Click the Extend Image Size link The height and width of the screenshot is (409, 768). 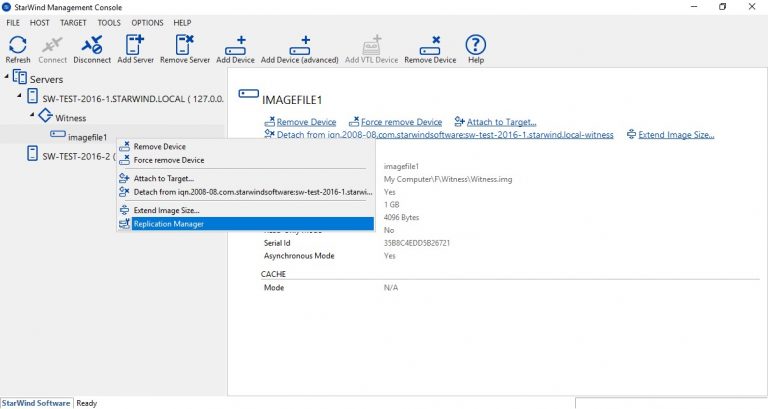676,135
